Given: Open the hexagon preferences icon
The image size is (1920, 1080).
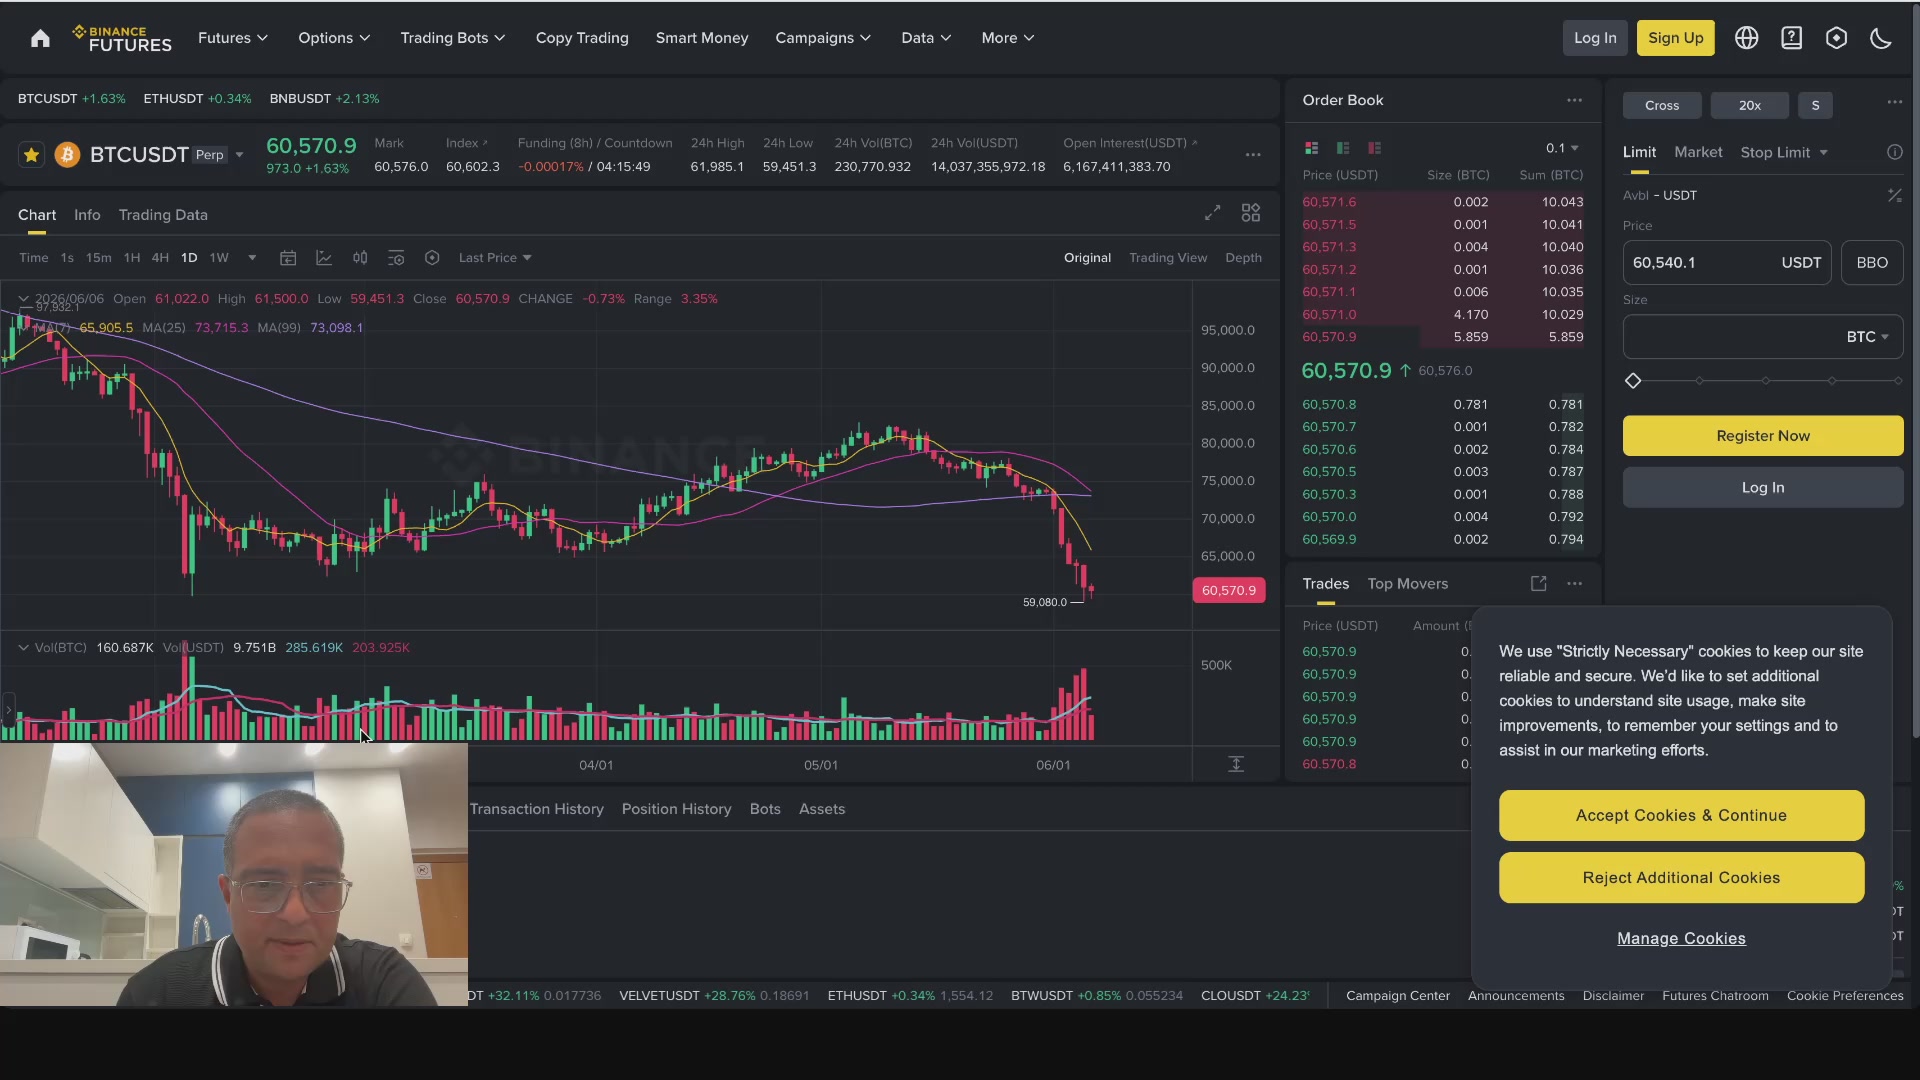Looking at the screenshot, I should (1836, 38).
